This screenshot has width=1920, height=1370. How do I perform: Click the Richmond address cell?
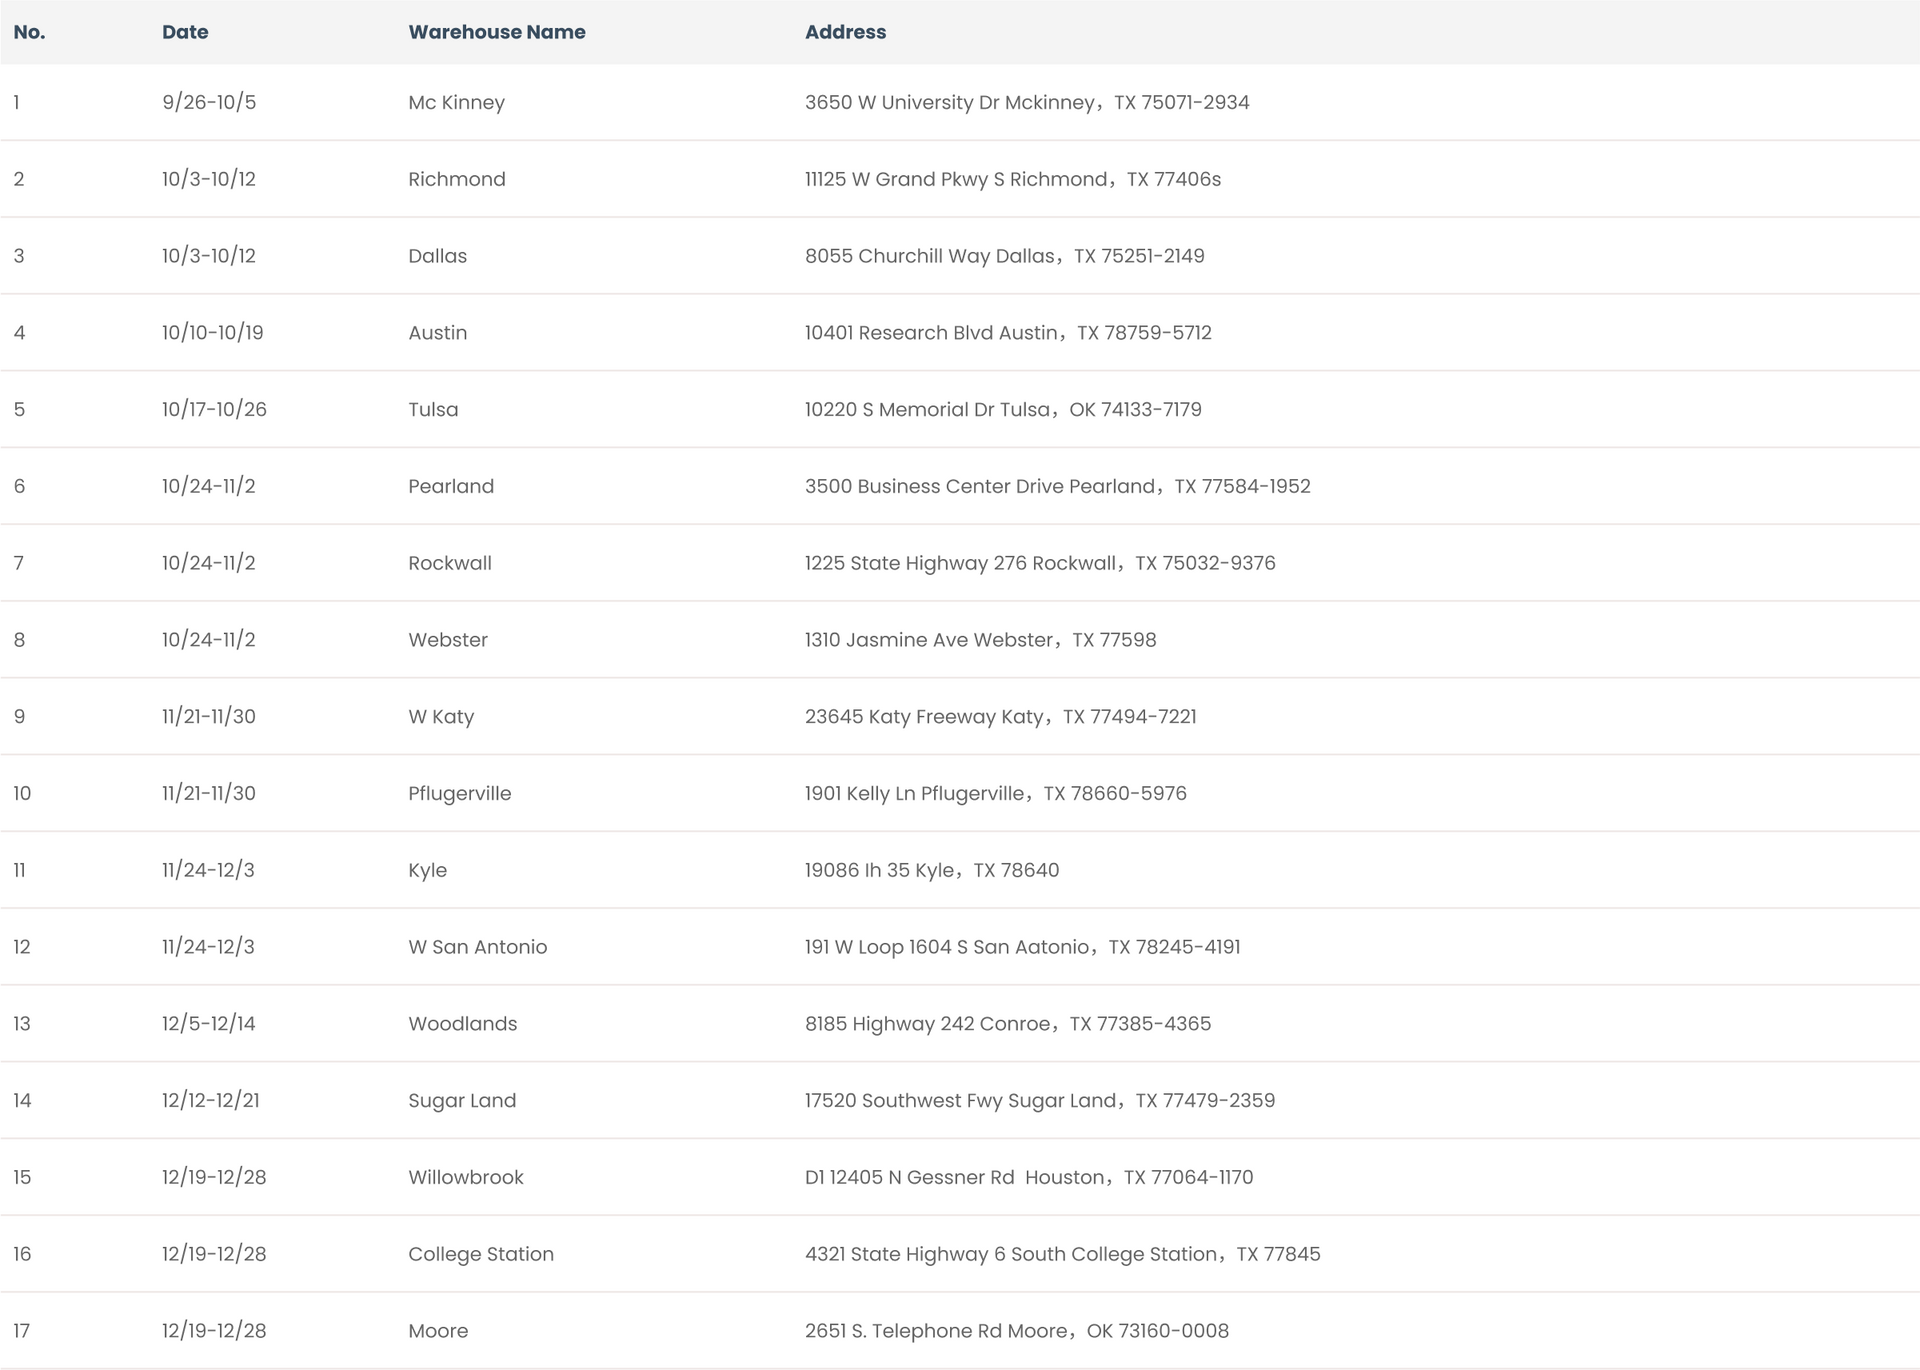pos(1012,179)
